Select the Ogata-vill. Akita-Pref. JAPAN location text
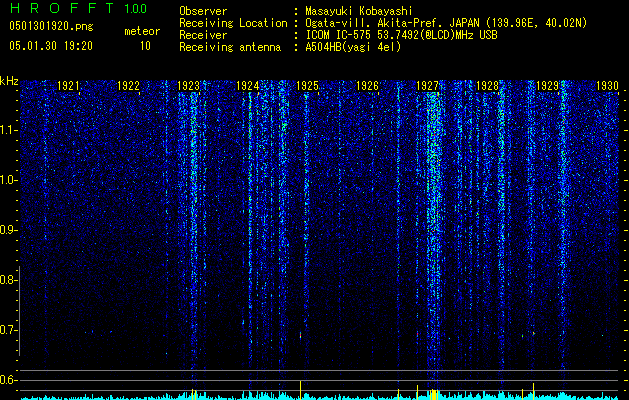Screen dimensions: 629x400 coord(446,23)
